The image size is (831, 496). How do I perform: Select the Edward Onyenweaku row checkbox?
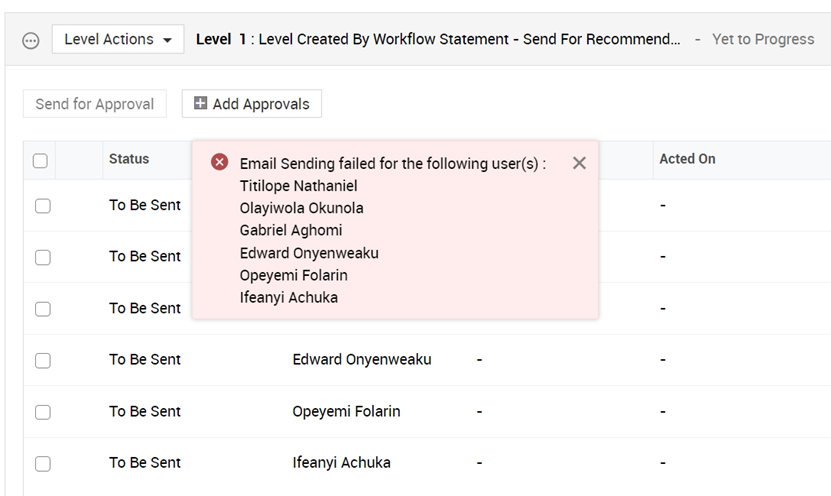point(43,360)
